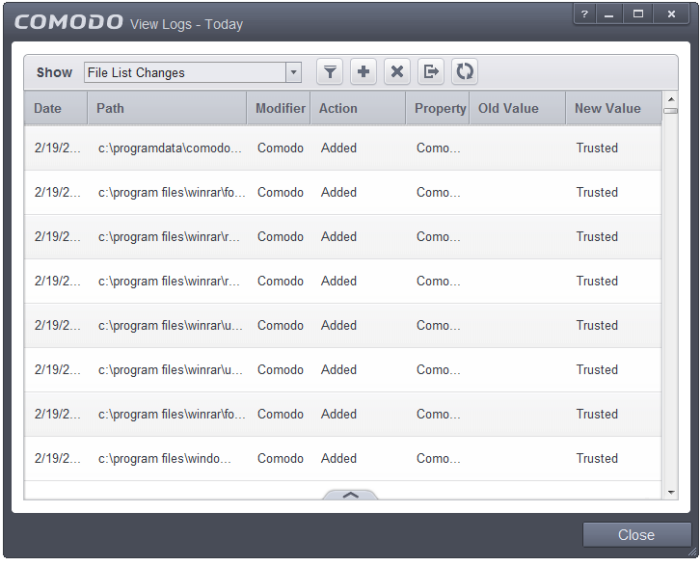Click Comodo modifier in program files\windo row
This screenshot has width=700, height=561.
point(280,458)
